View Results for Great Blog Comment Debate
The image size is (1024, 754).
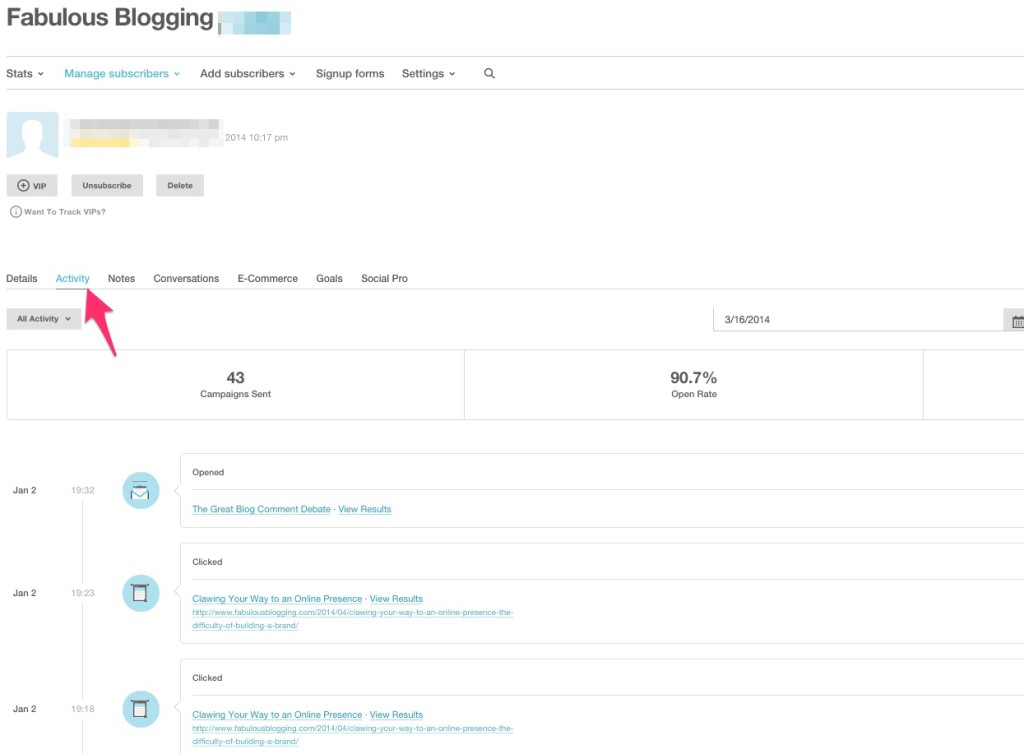coord(364,509)
